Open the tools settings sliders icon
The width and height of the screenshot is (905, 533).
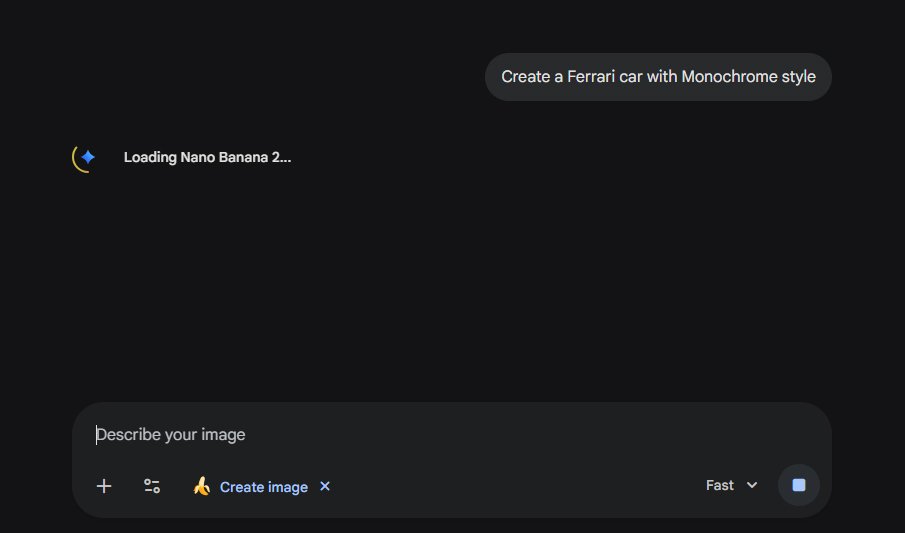[152, 486]
